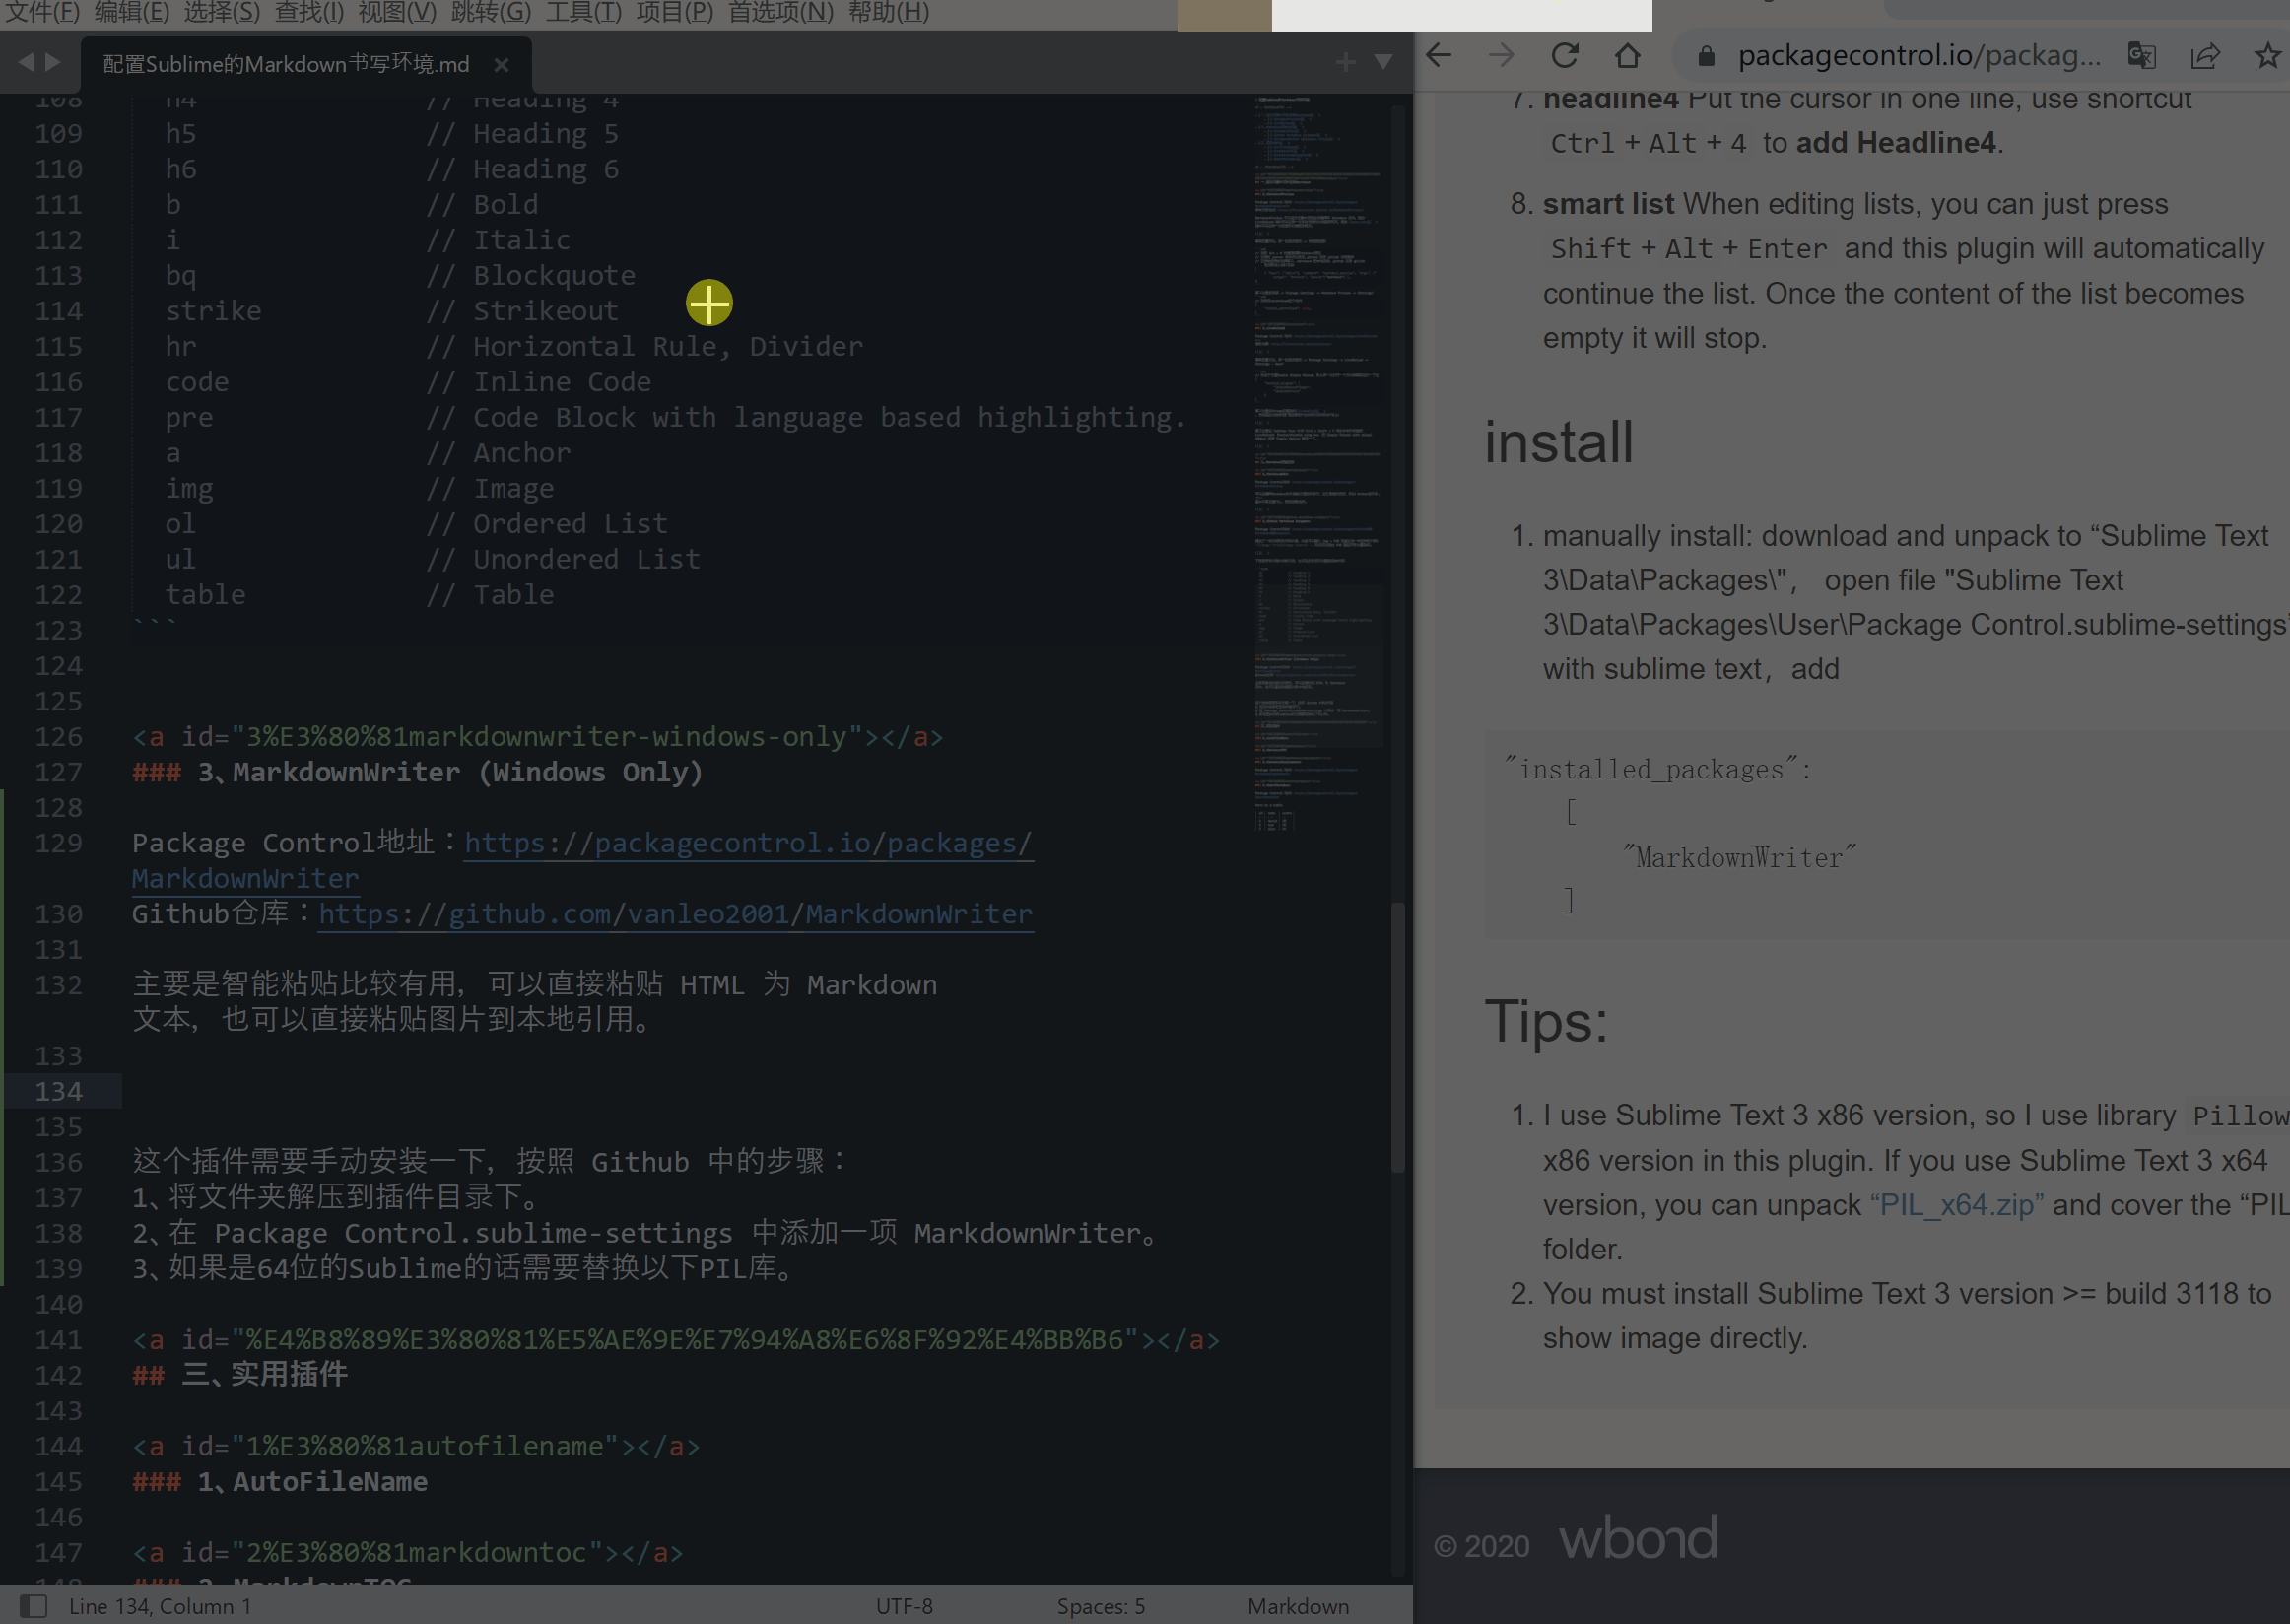Go back in browser history
The width and height of the screenshot is (2290, 1624).
coord(1438,56)
